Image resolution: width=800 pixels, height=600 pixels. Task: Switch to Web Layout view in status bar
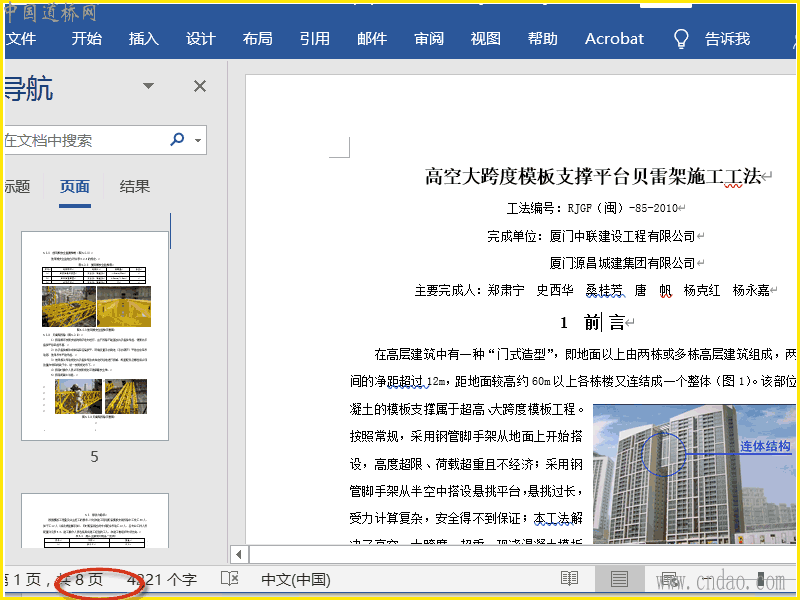(x=668, y=579)
